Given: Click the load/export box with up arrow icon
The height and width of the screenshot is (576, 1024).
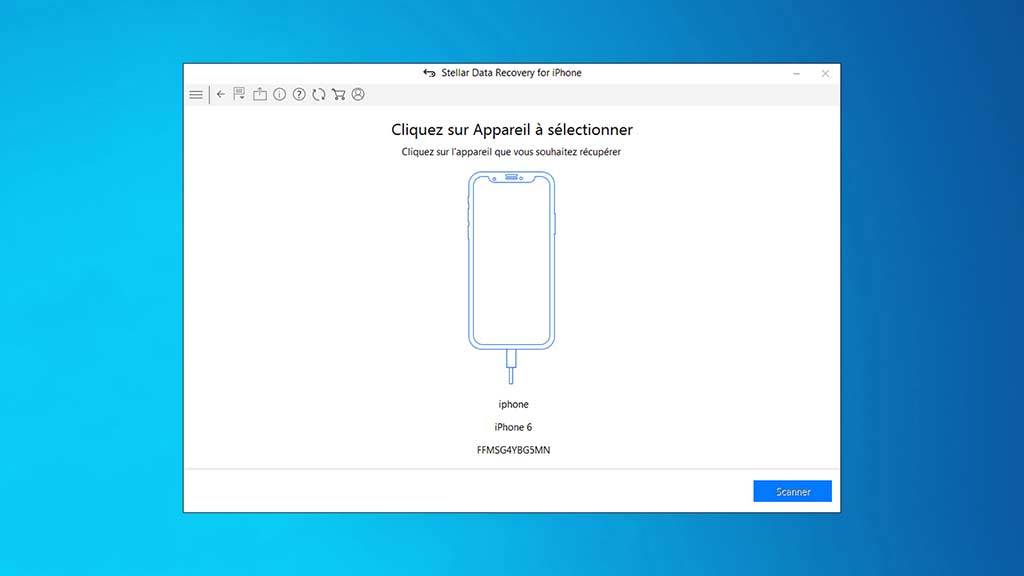Looking at the screenshot, I should (x=260, y=95).
